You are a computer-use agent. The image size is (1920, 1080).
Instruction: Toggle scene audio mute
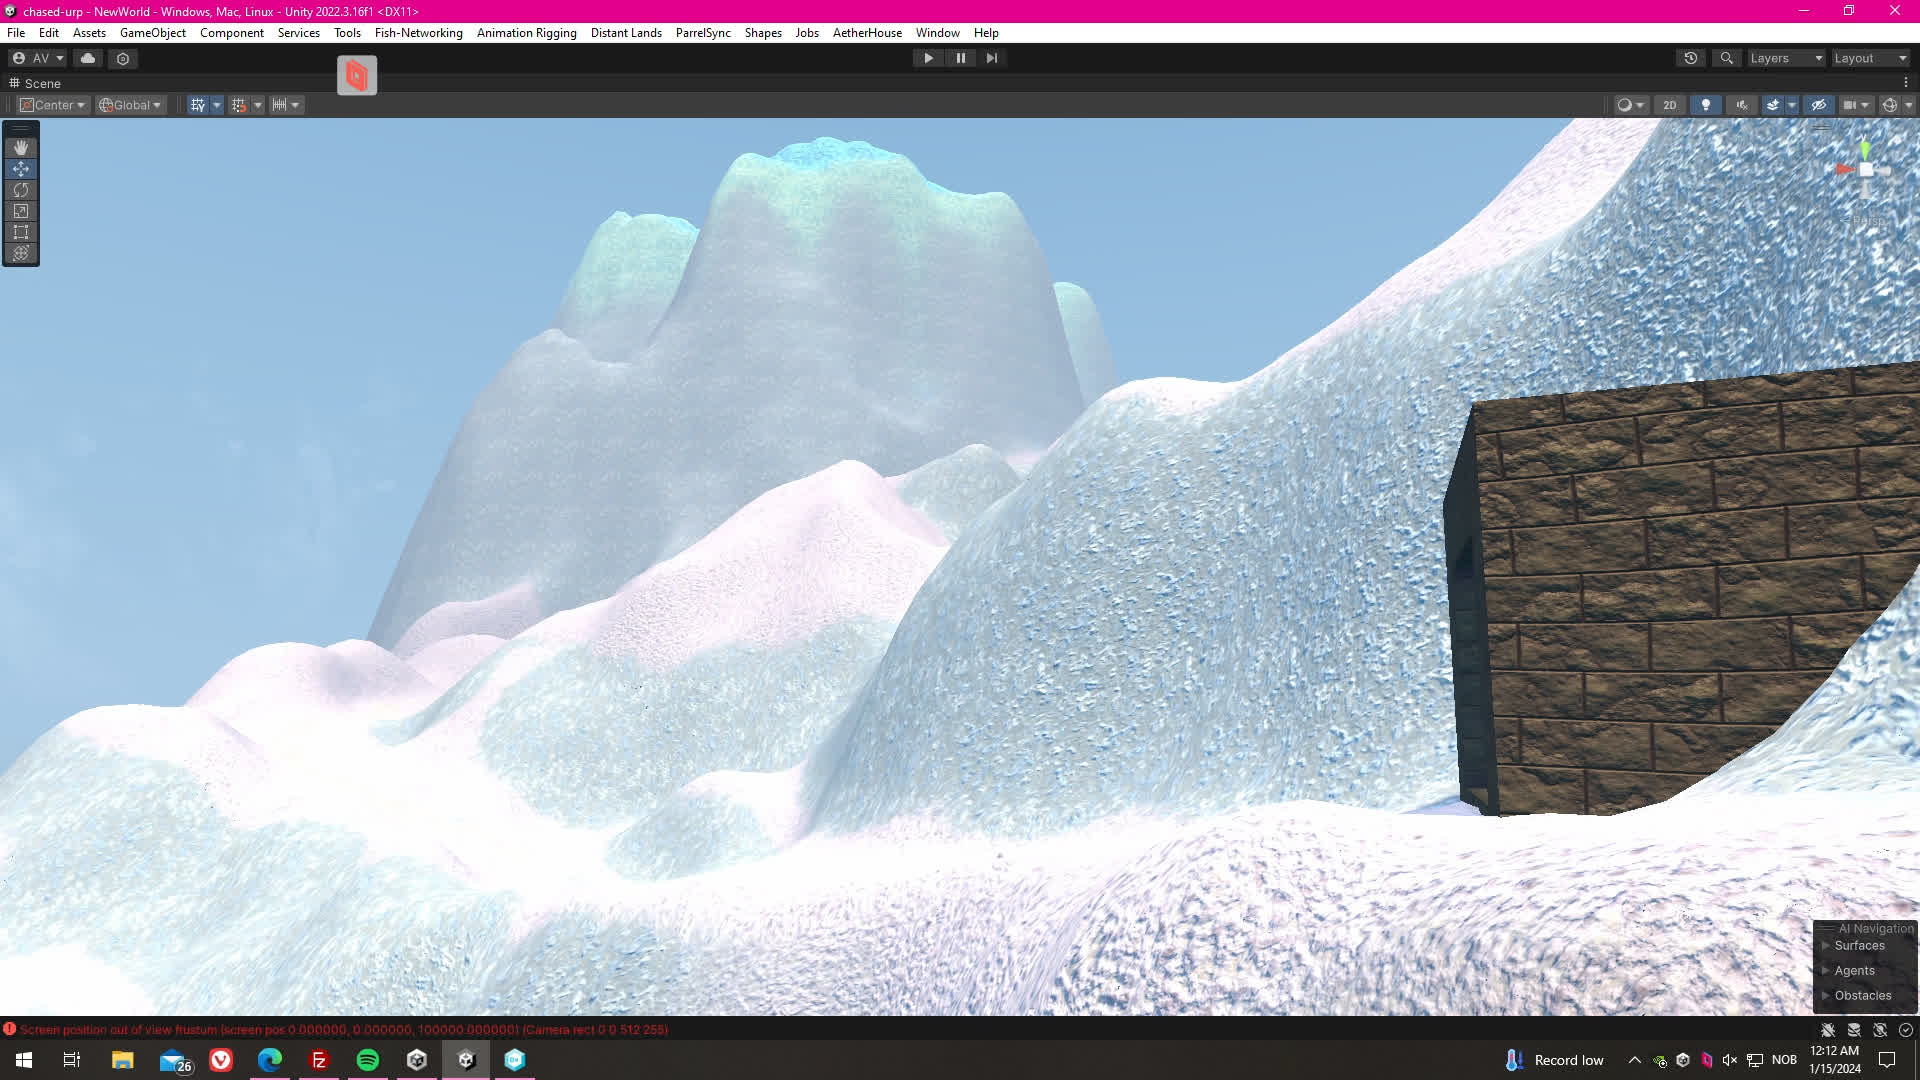[x=1741, y=105]
